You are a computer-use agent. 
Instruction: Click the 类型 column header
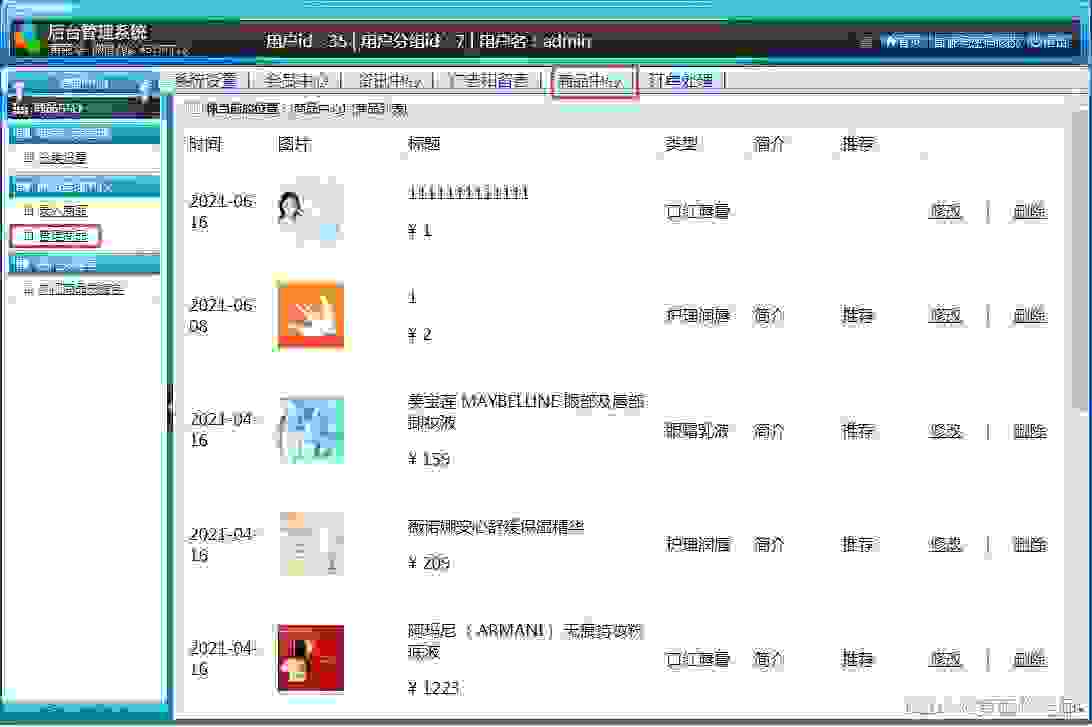(681, 144)
